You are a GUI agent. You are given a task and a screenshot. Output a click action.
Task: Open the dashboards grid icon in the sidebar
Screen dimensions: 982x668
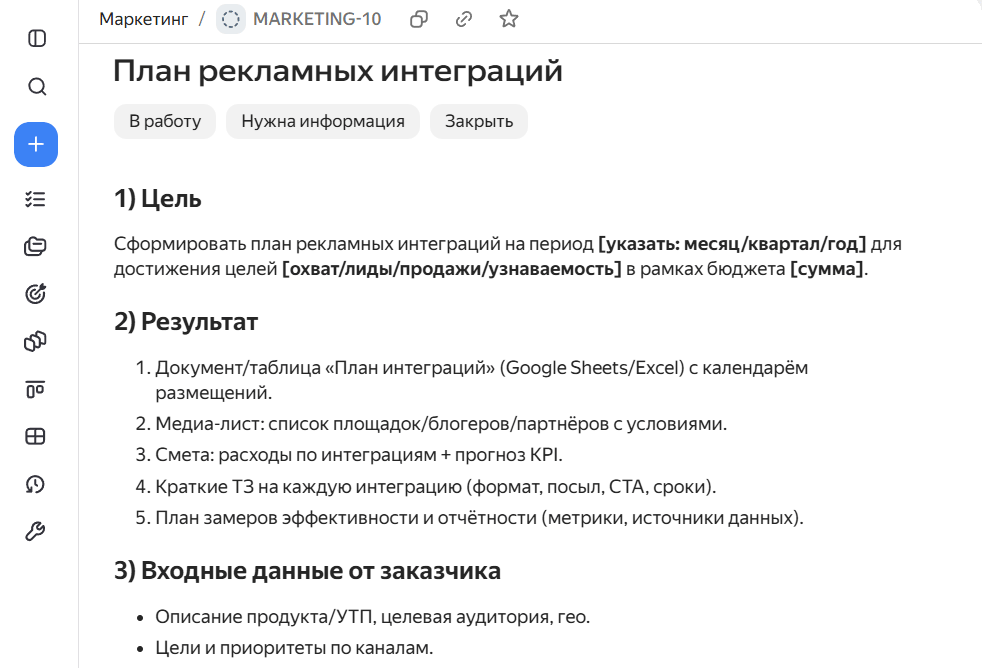(36, 436)
